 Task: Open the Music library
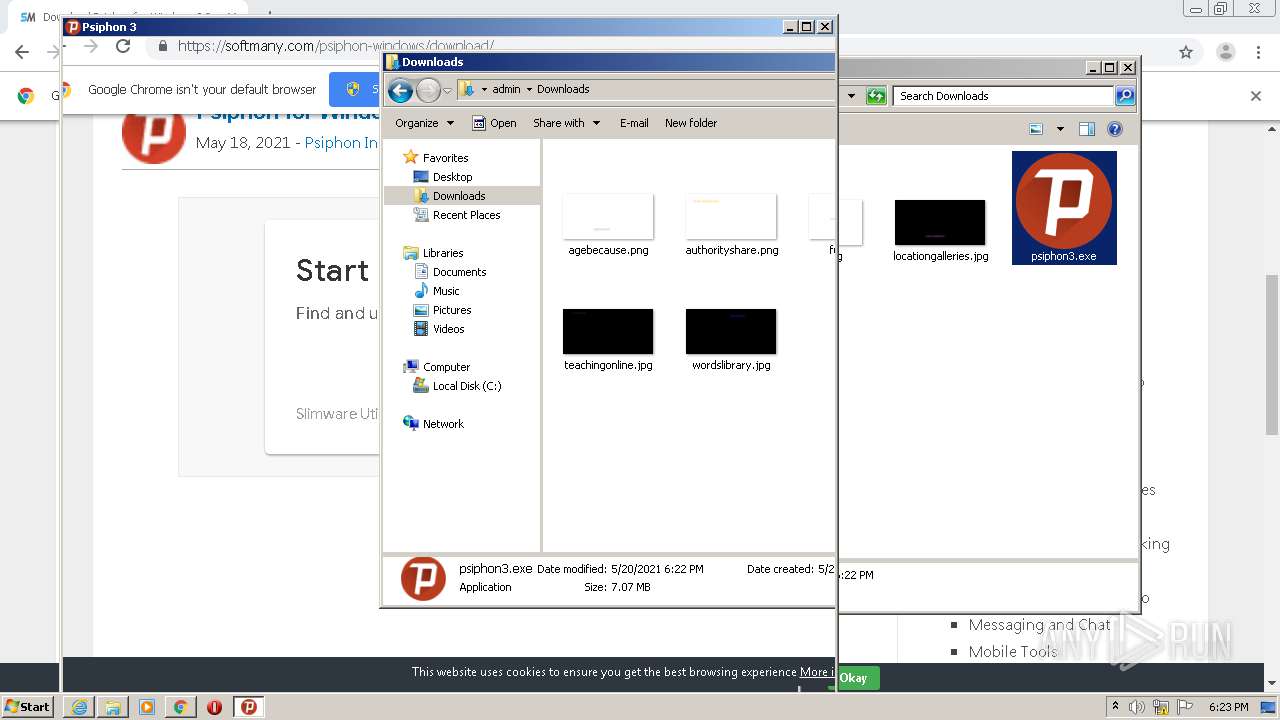tap(446, 291)
